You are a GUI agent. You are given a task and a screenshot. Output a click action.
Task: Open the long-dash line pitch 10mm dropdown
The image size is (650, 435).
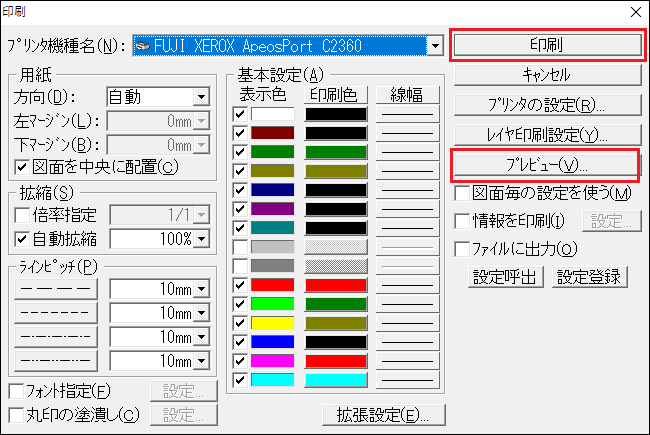tap(201, 289)
